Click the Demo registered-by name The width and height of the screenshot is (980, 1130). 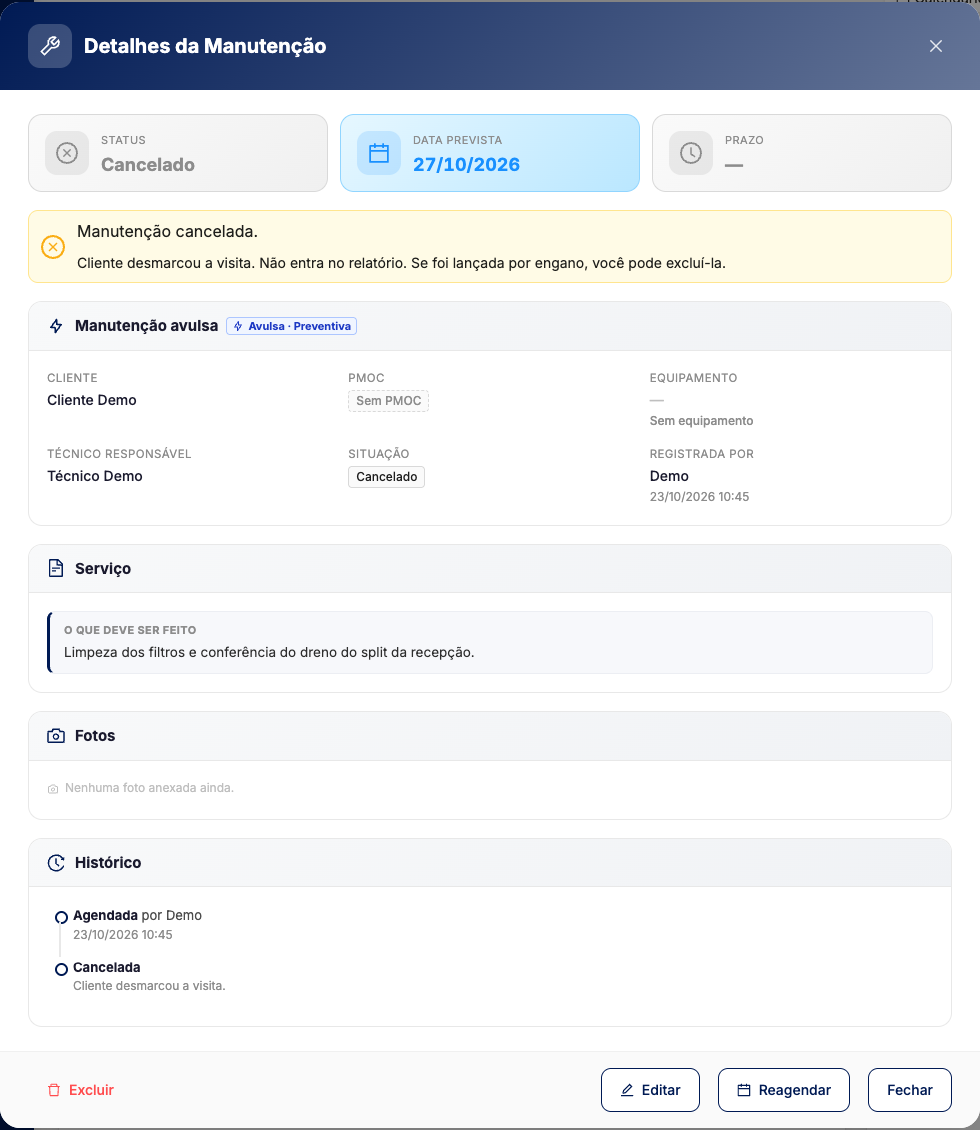click(669, 476)
